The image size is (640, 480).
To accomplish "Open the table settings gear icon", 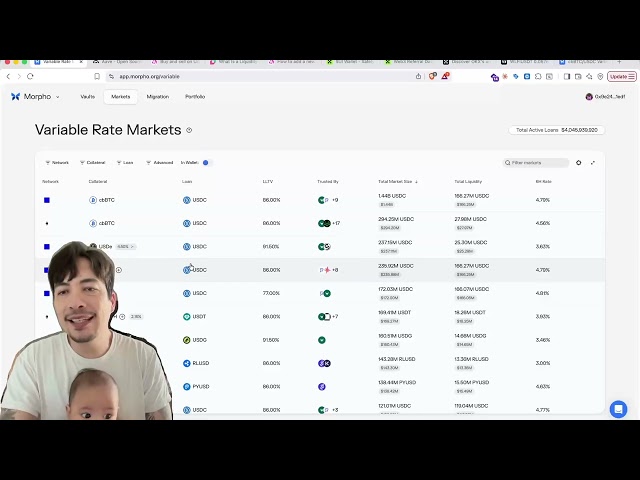I will click(578, 162).
